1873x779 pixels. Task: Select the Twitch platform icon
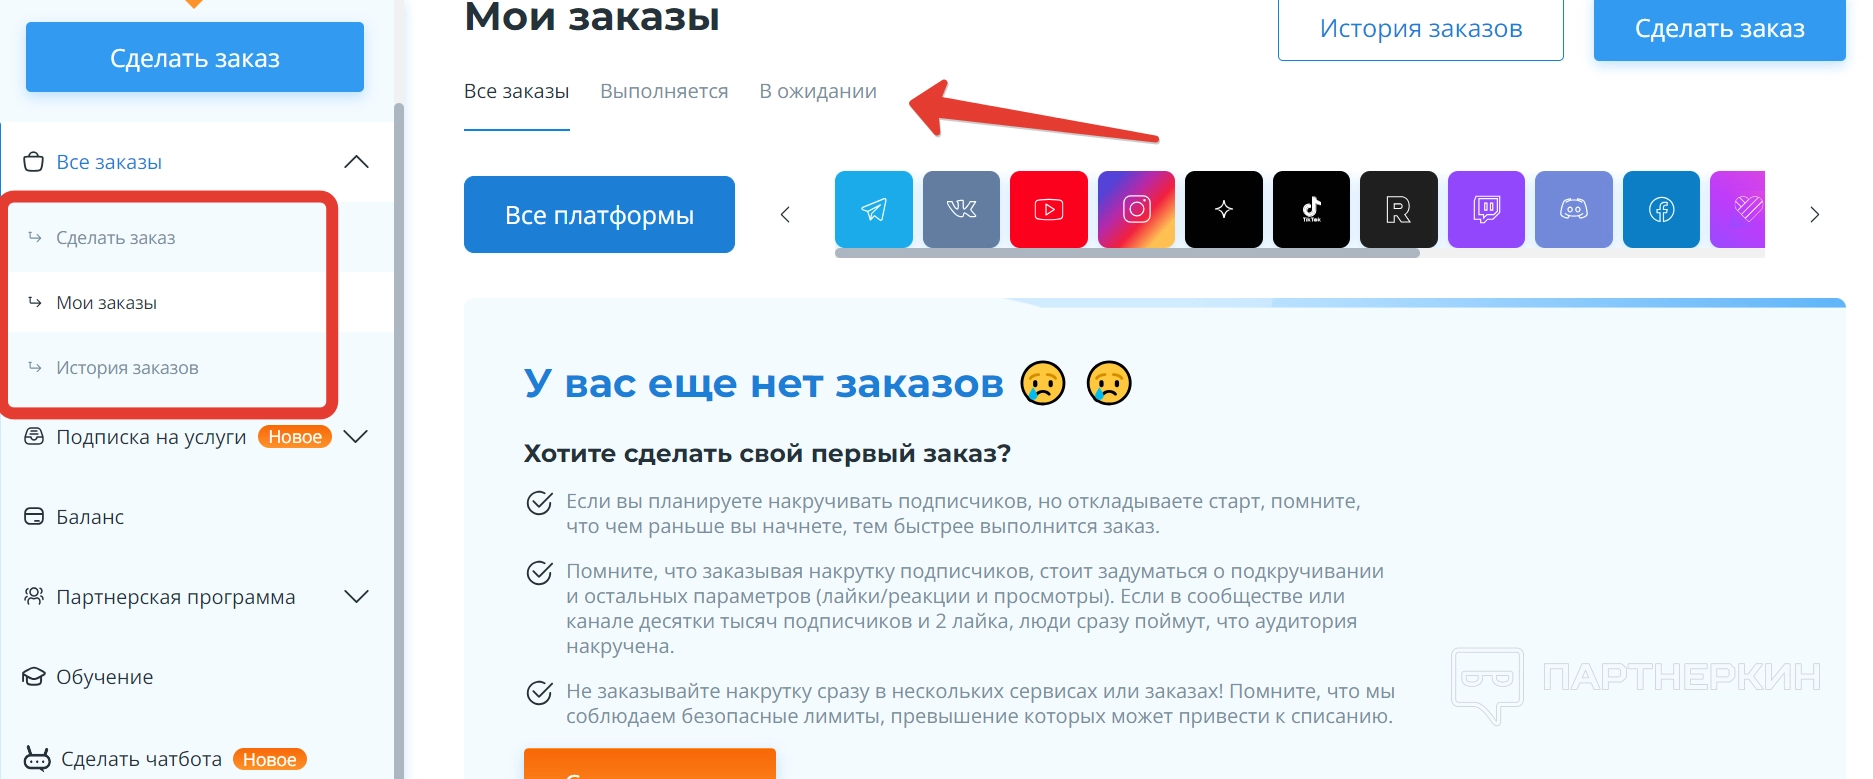(x=1486, y=209)
